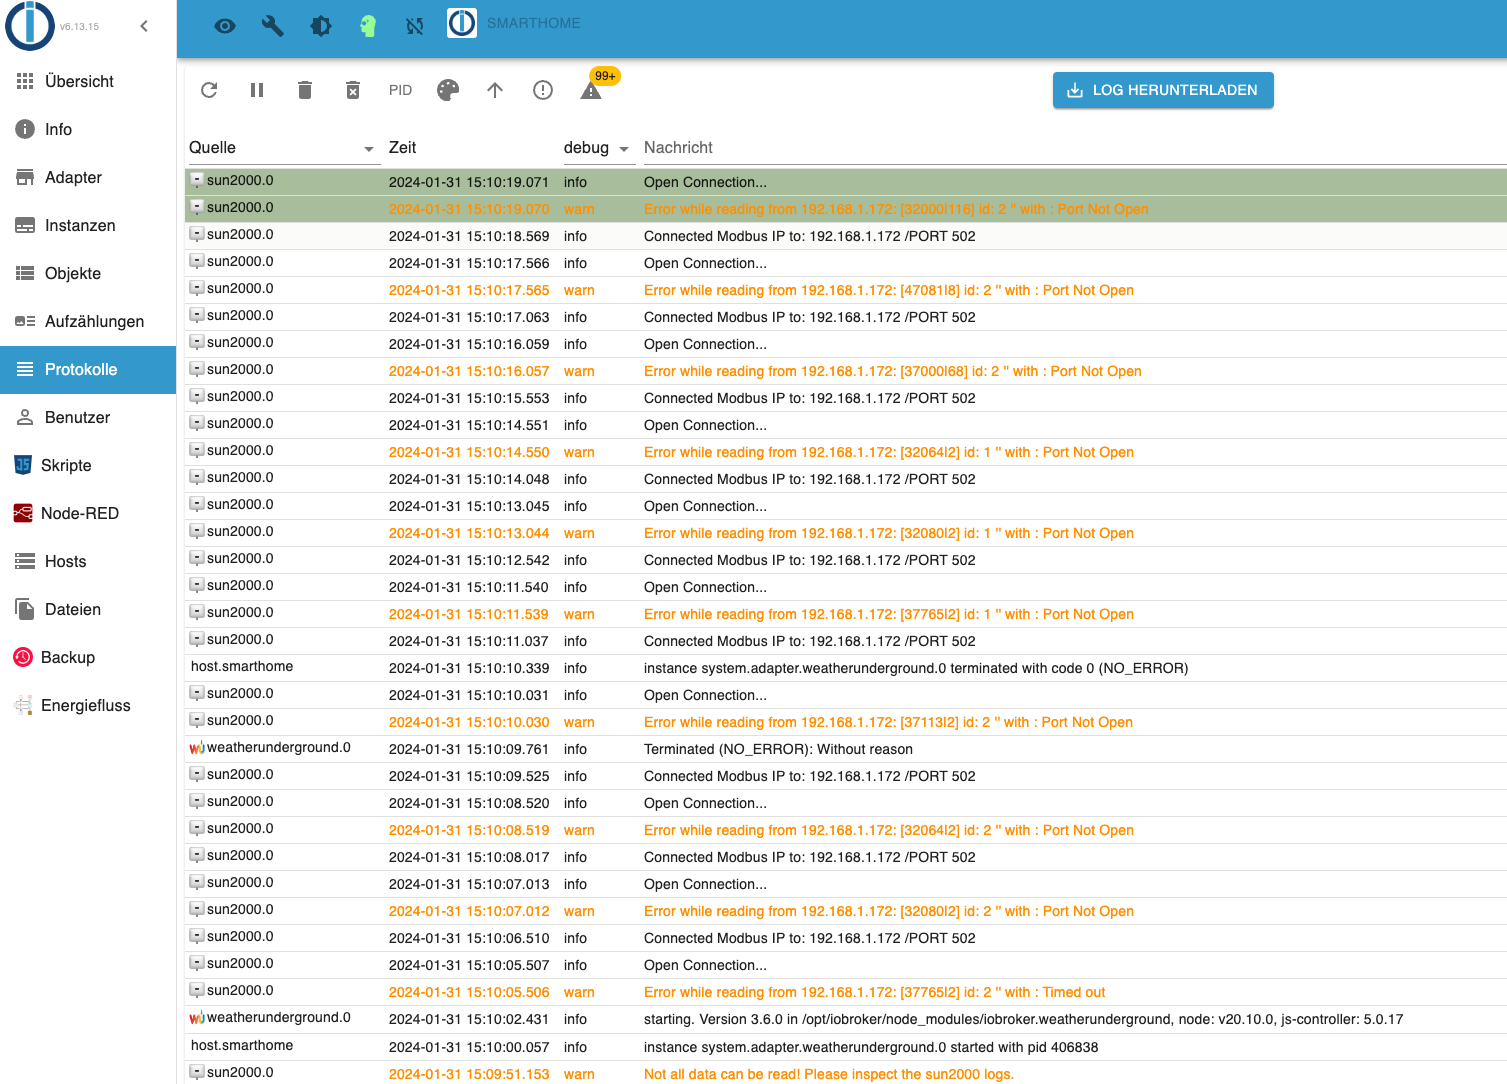Viewport: 1507px width, 1084px height.
Task: Switch theme with the brightness icon
Action: pyautogui.click(x=320, y=26)
